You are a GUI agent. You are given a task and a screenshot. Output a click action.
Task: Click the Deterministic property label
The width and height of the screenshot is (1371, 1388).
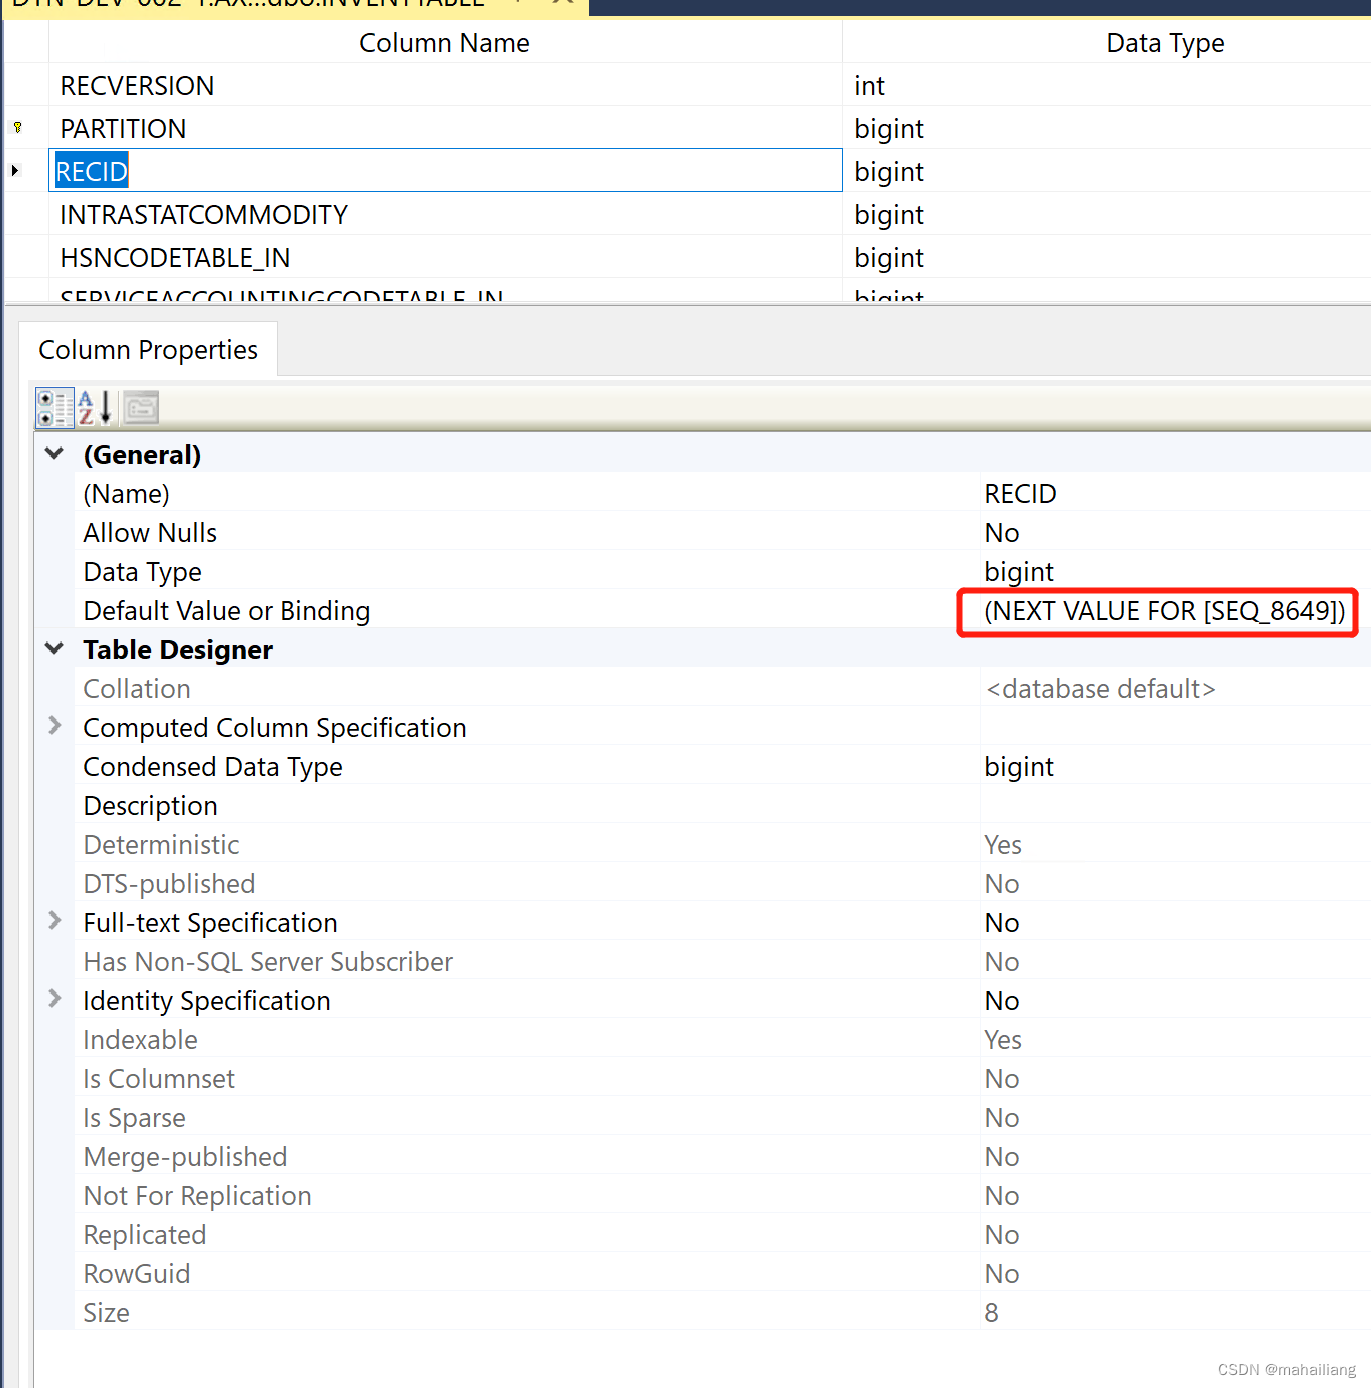tap(161, 845)
